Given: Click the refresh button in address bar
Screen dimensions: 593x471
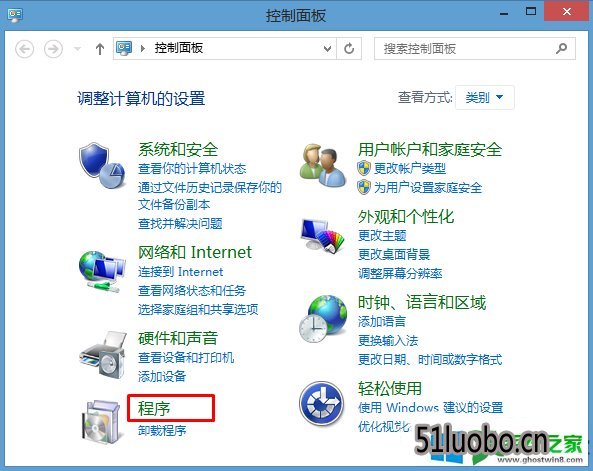Looking at the screenshot, I should tap(349, 48).
